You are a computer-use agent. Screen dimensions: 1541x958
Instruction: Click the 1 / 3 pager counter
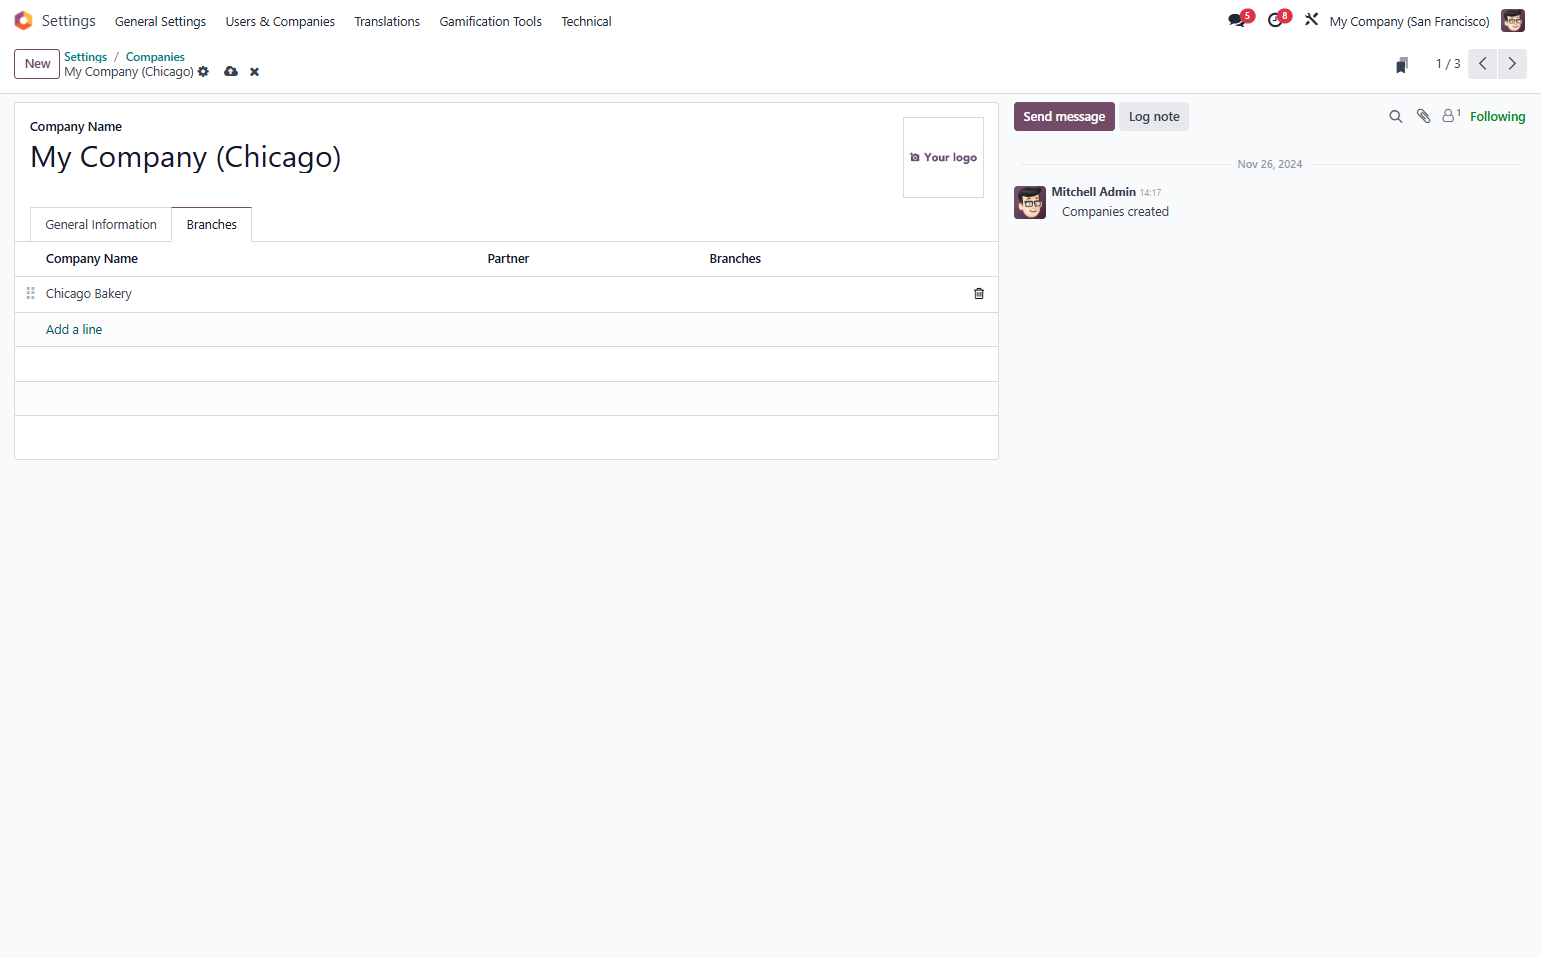pyautogui.click(x=1448, y=64)
